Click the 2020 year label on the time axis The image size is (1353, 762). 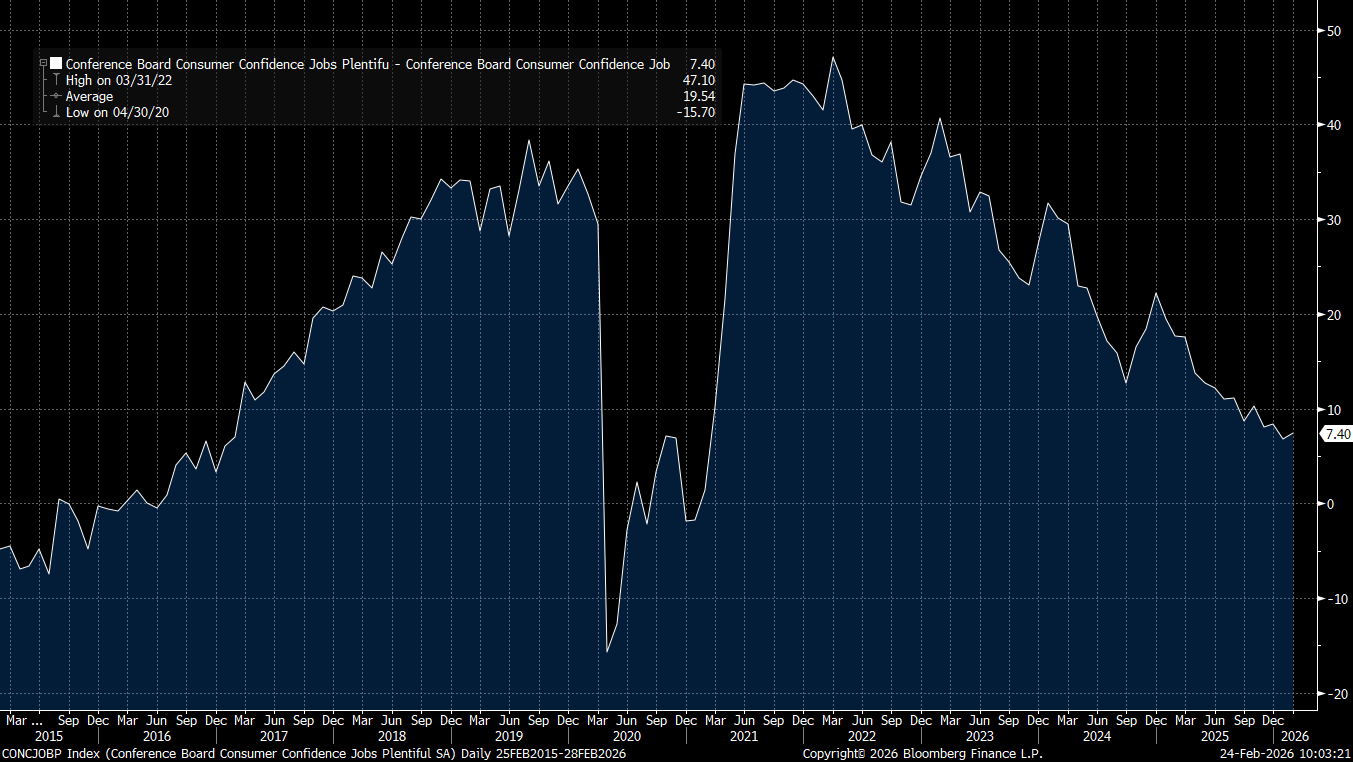625,736
